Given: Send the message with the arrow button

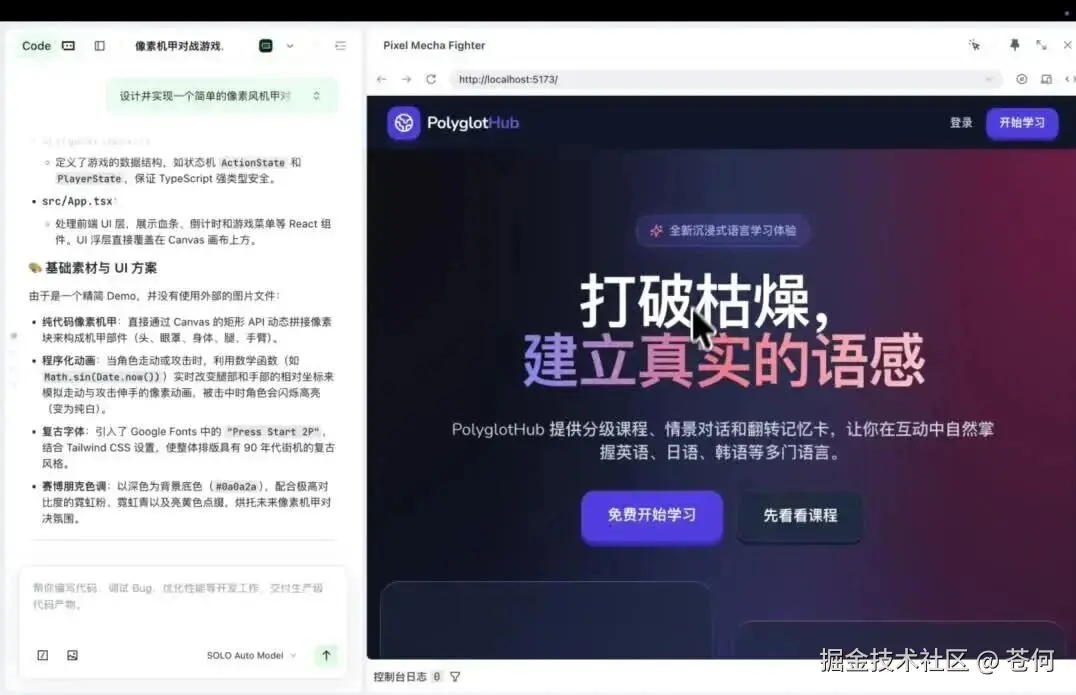Looking at the screenshot, I should tap(326, 656).
